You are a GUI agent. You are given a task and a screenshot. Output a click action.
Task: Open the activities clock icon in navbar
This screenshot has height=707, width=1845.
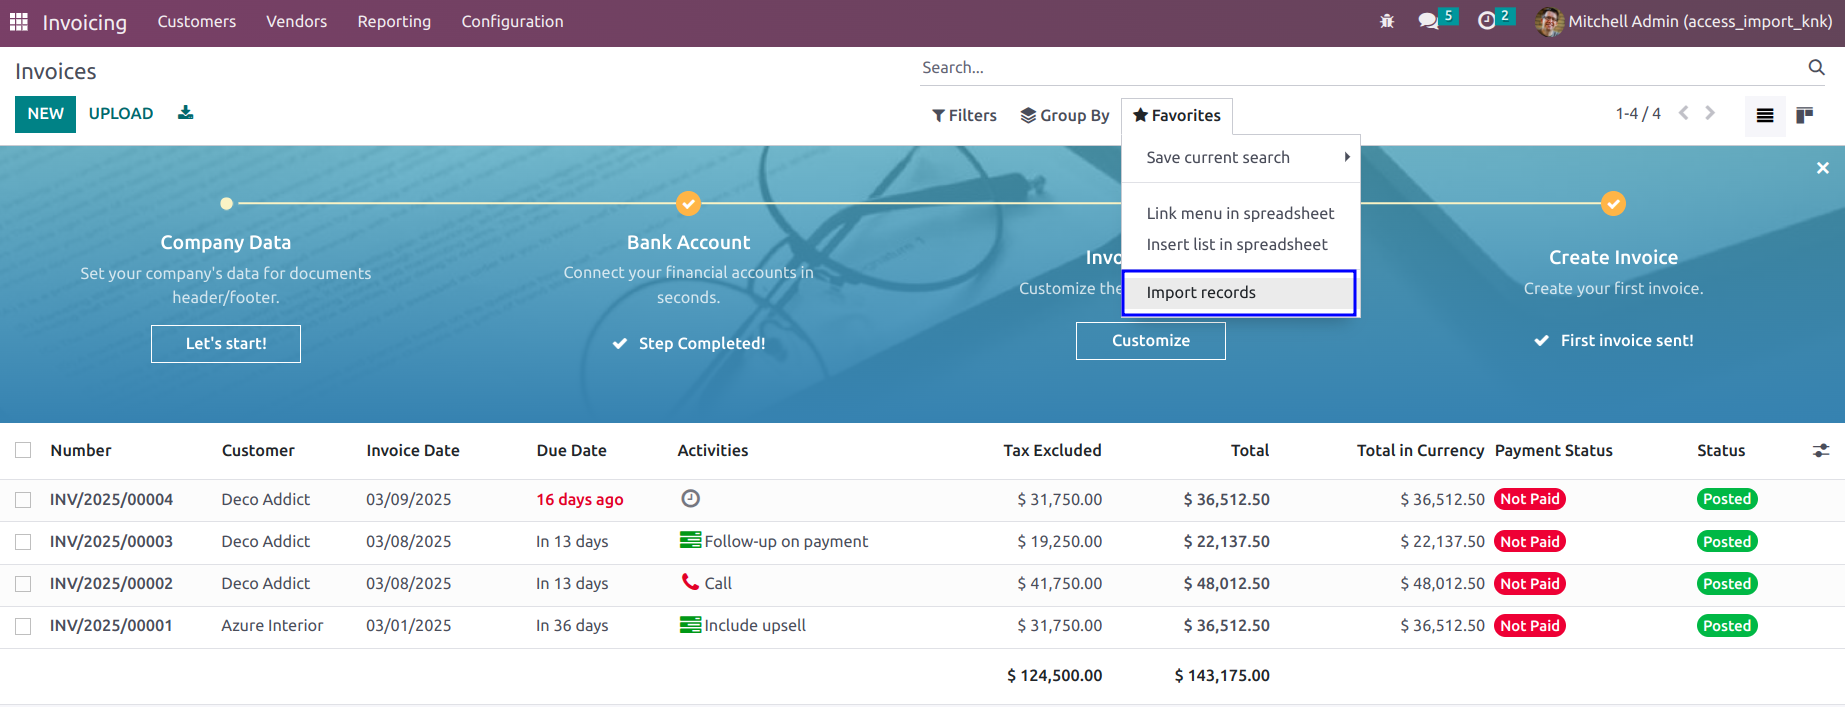1487,21
